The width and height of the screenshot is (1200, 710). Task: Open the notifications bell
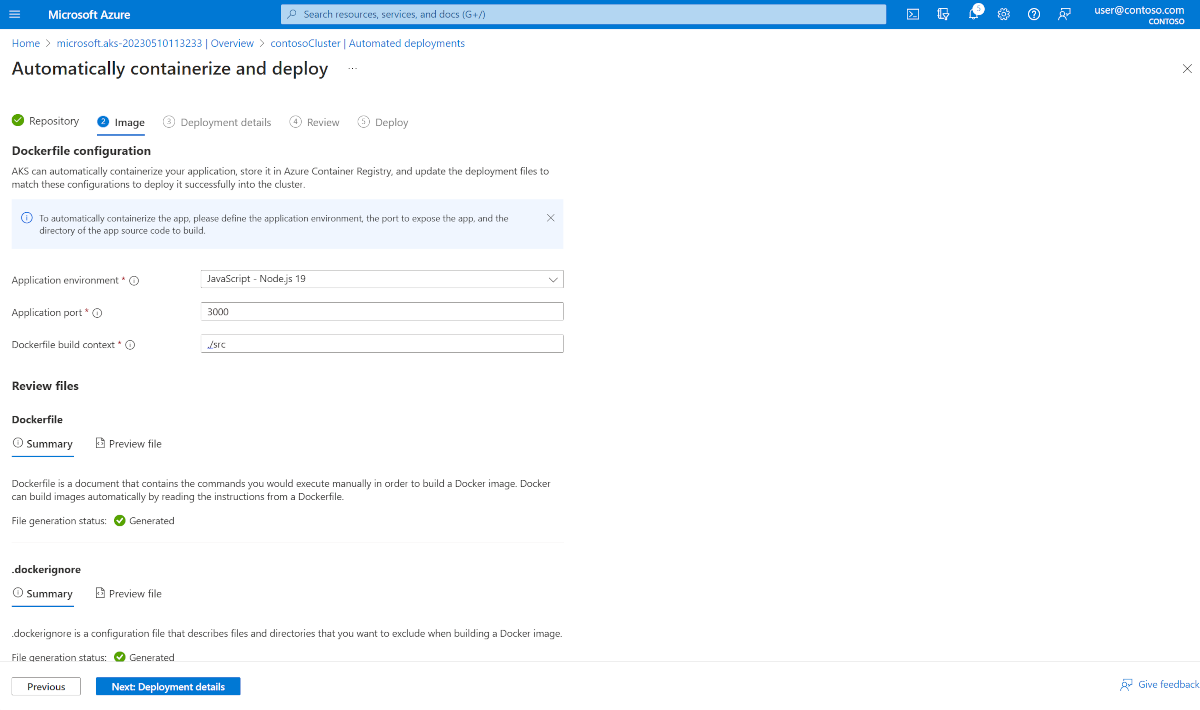(974, 13)
